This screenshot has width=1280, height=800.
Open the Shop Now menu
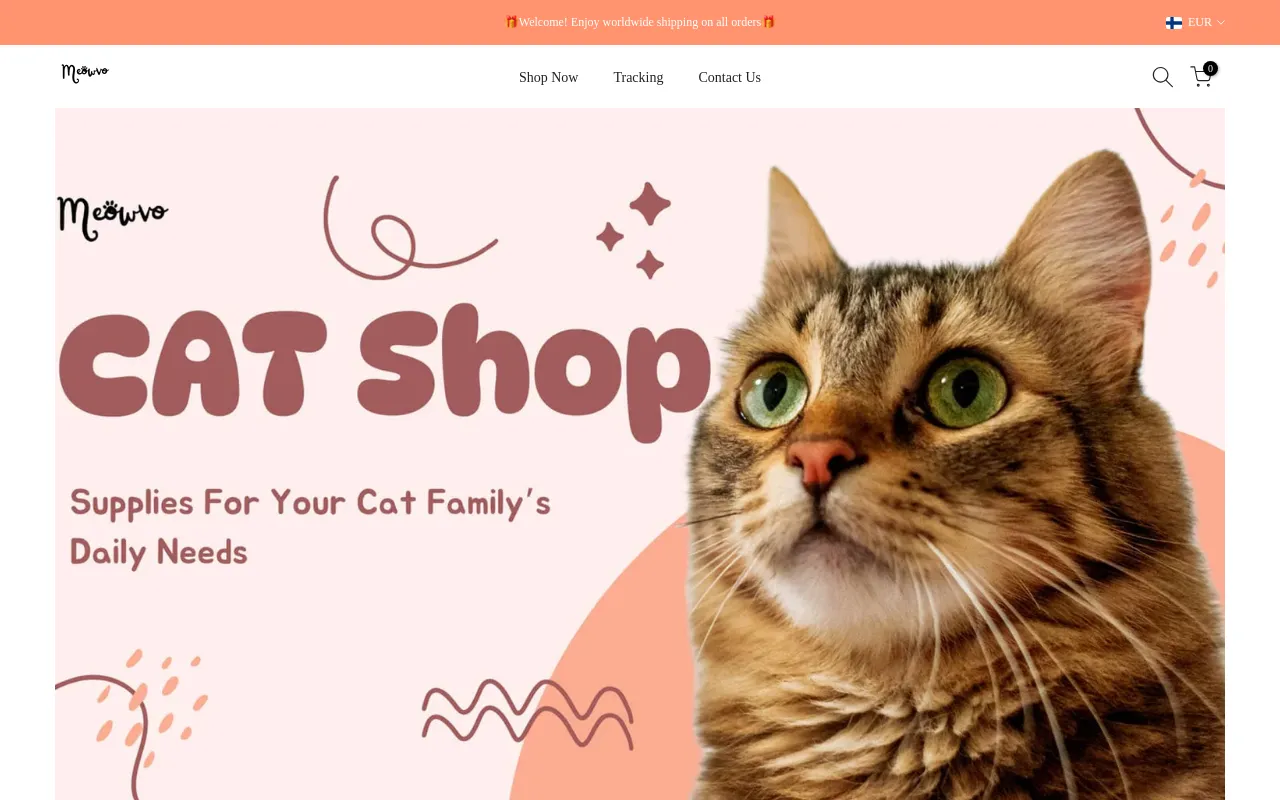tap(548, 77)
